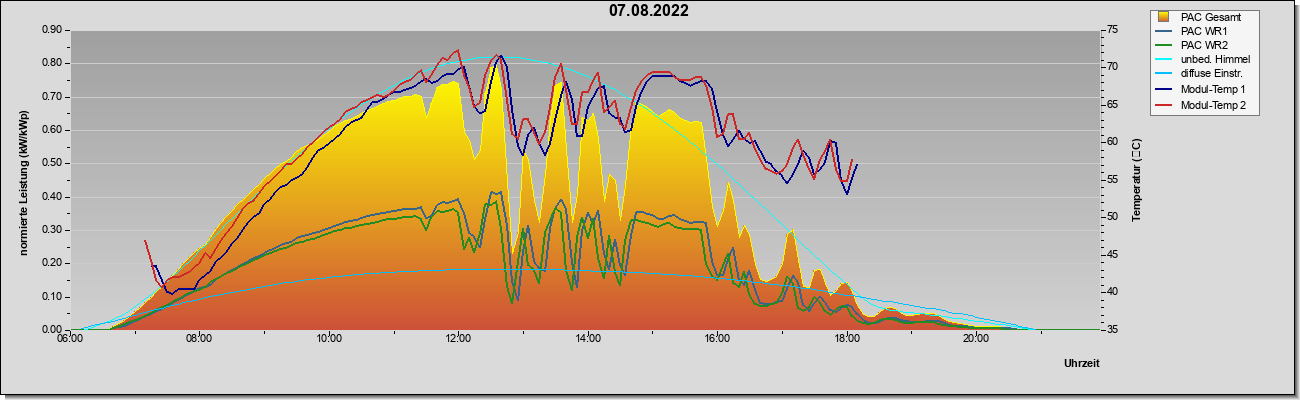The width and height of the screenshot is (1300, 400).
Task: Click the 40 temperature axis value
Action: (1112, 292)
